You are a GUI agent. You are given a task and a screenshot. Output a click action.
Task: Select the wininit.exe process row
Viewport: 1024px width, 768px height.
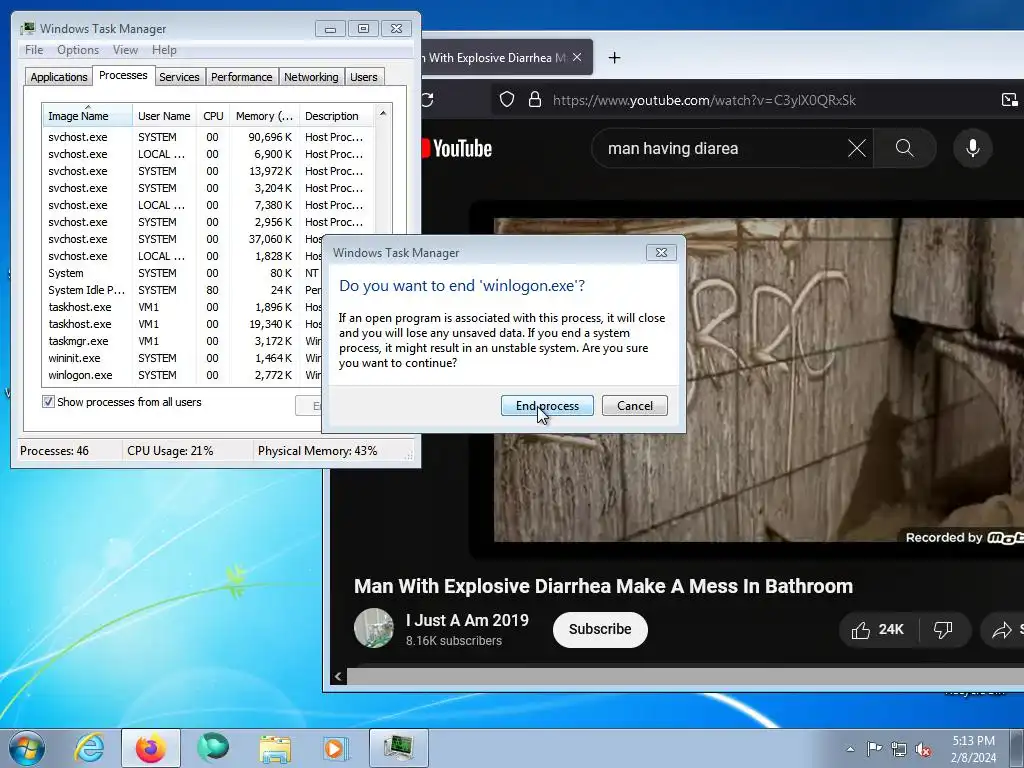(183, 358)
